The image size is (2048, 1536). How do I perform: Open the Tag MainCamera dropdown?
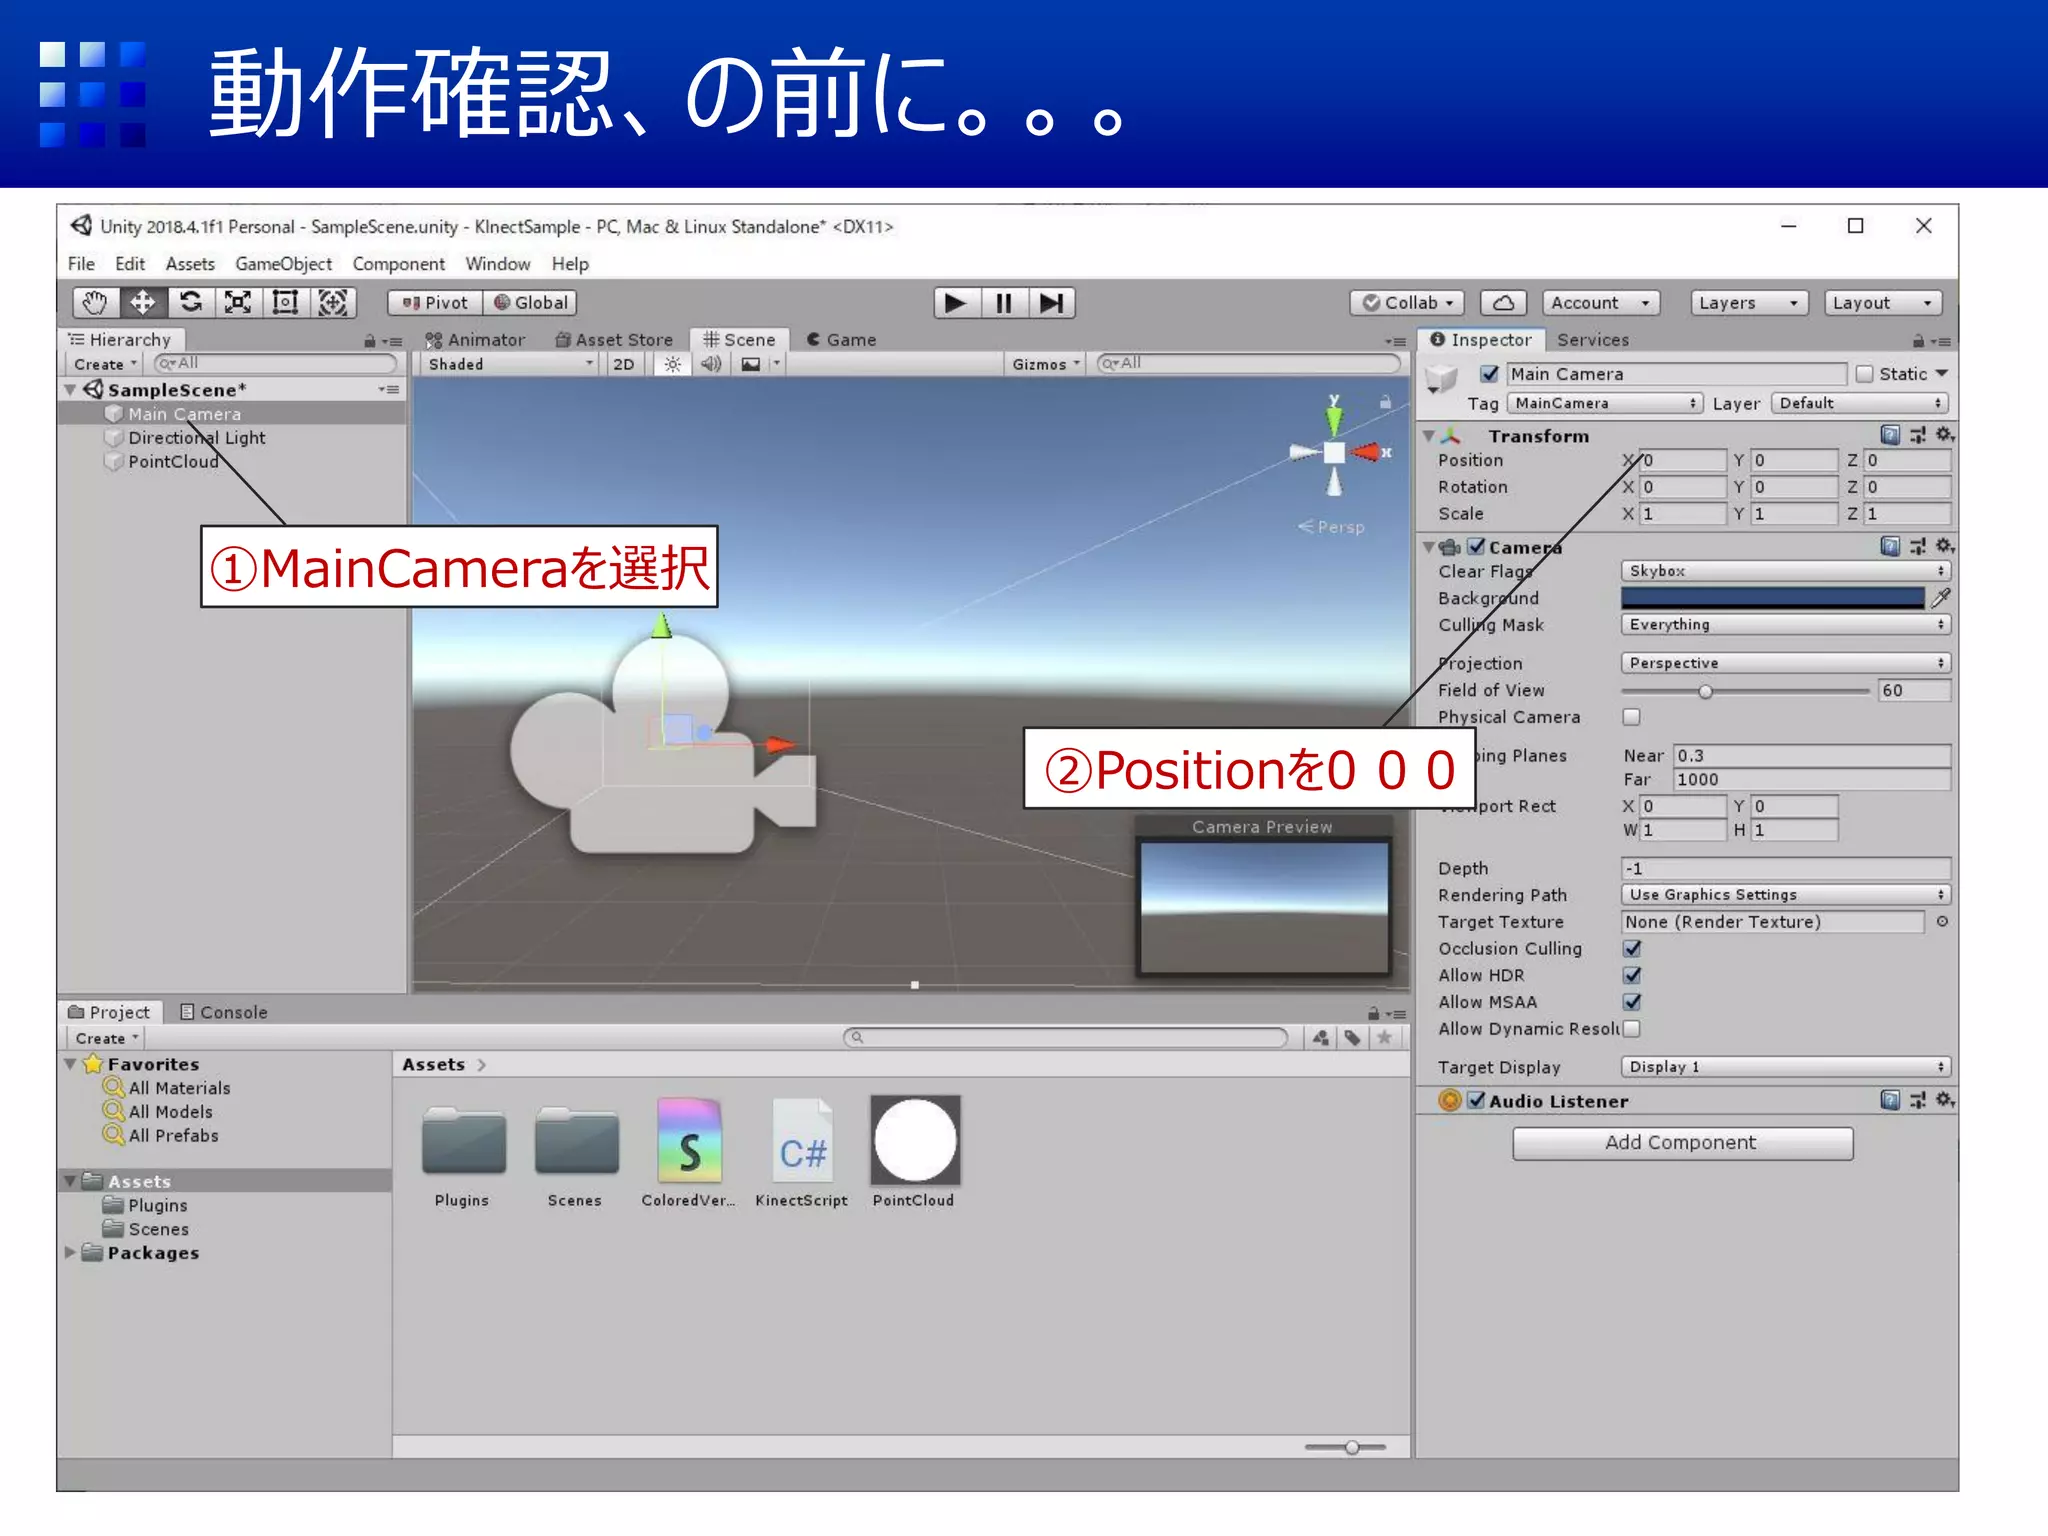[x=1605, y=403]
